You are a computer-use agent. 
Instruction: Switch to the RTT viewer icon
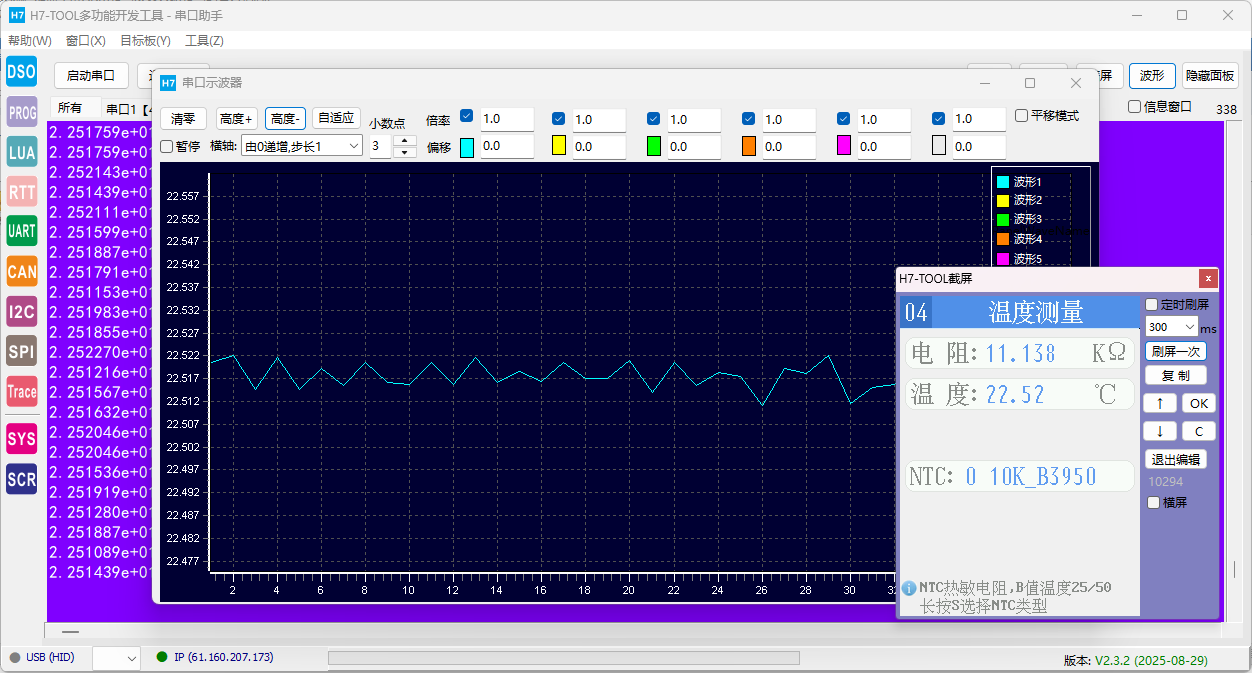tap(22, 192)
